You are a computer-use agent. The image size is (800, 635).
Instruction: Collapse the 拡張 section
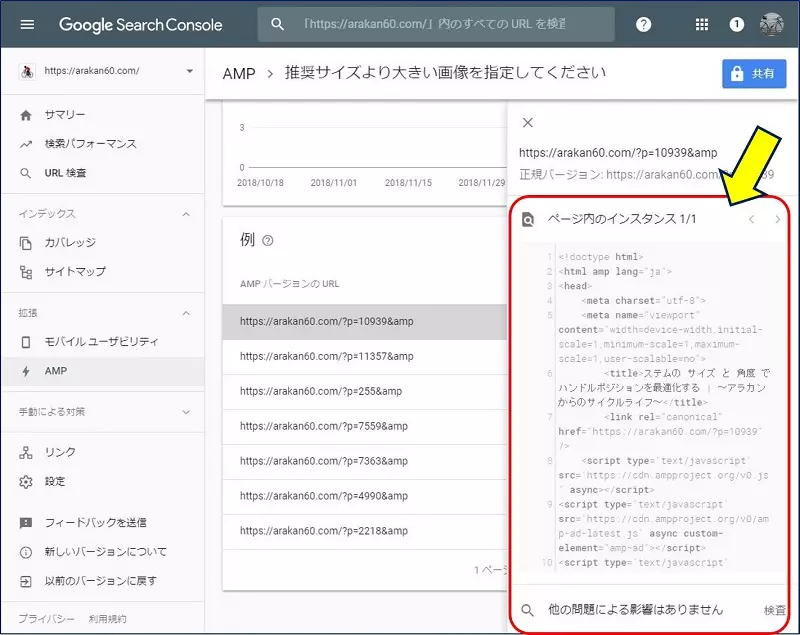(186, 313)
